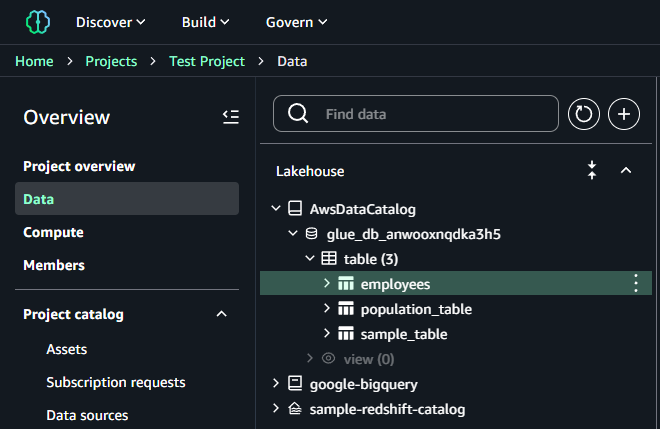Click the table (3) grid icon
660x429 pixels.
click(x=329, y=258)
